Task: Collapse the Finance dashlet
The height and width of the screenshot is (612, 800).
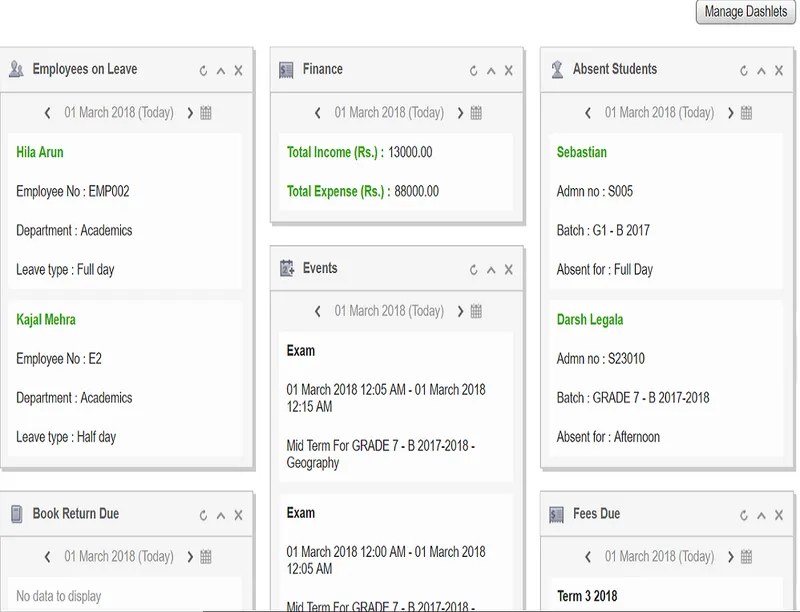Action: click(x=491, y=71)
